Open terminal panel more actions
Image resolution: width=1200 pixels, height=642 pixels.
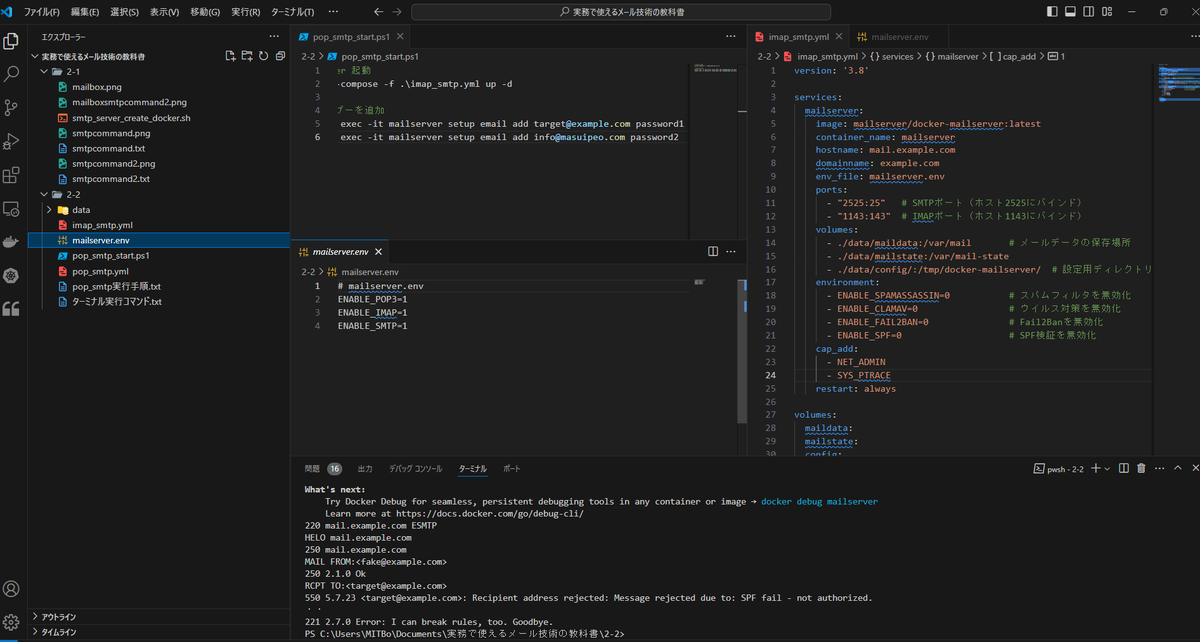pyautogui.click(x=1159, y=468)
